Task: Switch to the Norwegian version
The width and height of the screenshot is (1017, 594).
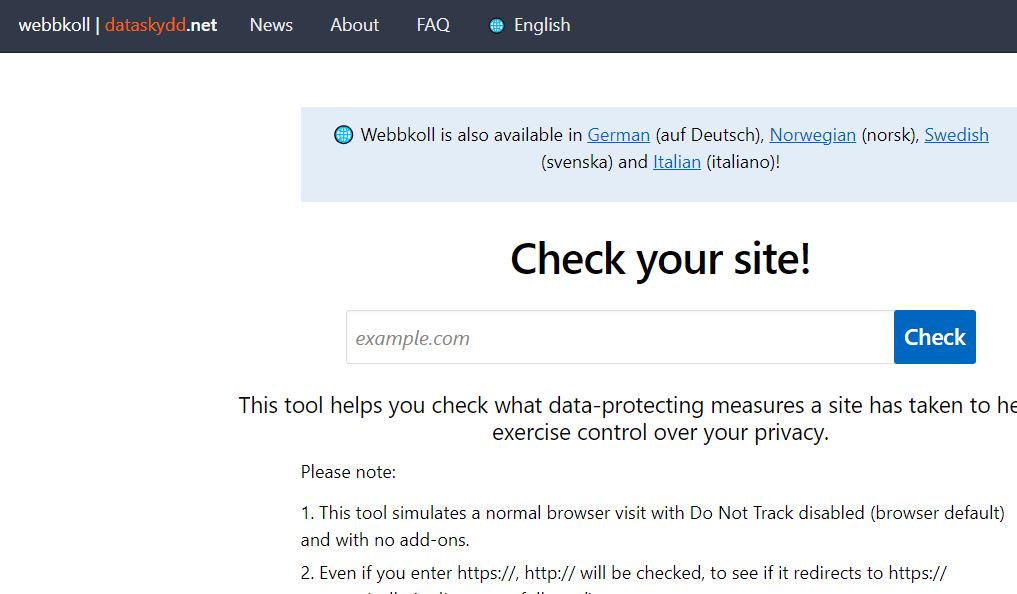Action: (x=813, y=135)
